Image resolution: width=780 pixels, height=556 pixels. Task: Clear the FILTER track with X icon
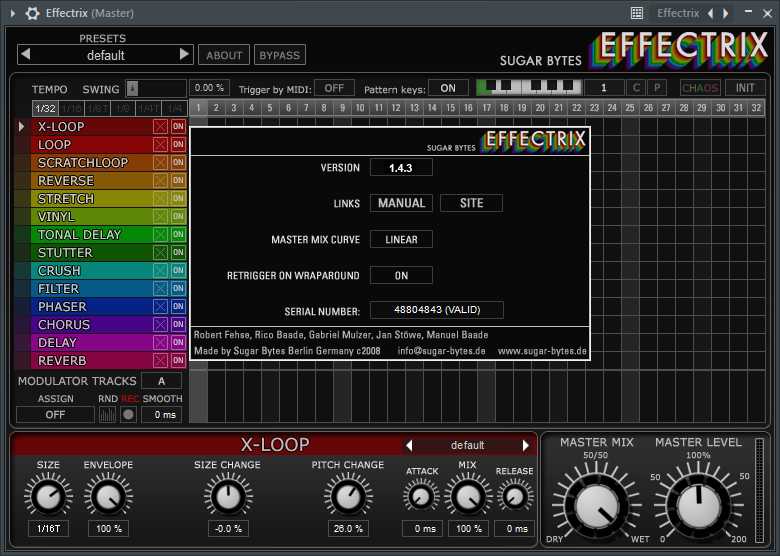pyautogui.click(x=160, y=288)
